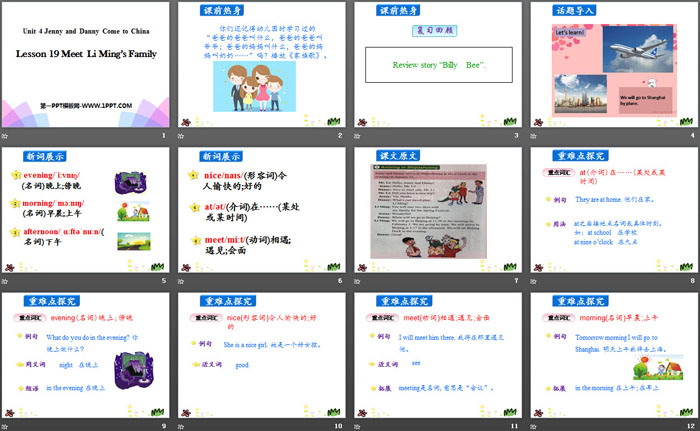Click slide number 2 label
The height and width of the screenshot is (431, 700).
[x=340, y=135]
